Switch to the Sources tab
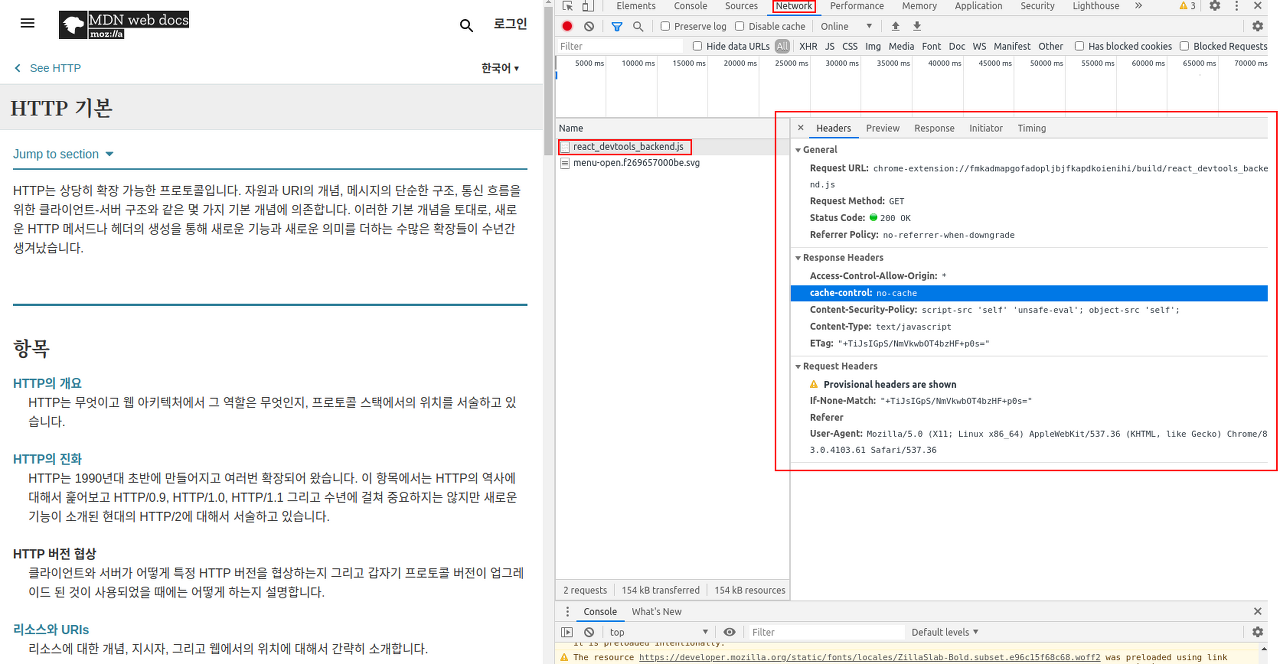 [741, 6]
